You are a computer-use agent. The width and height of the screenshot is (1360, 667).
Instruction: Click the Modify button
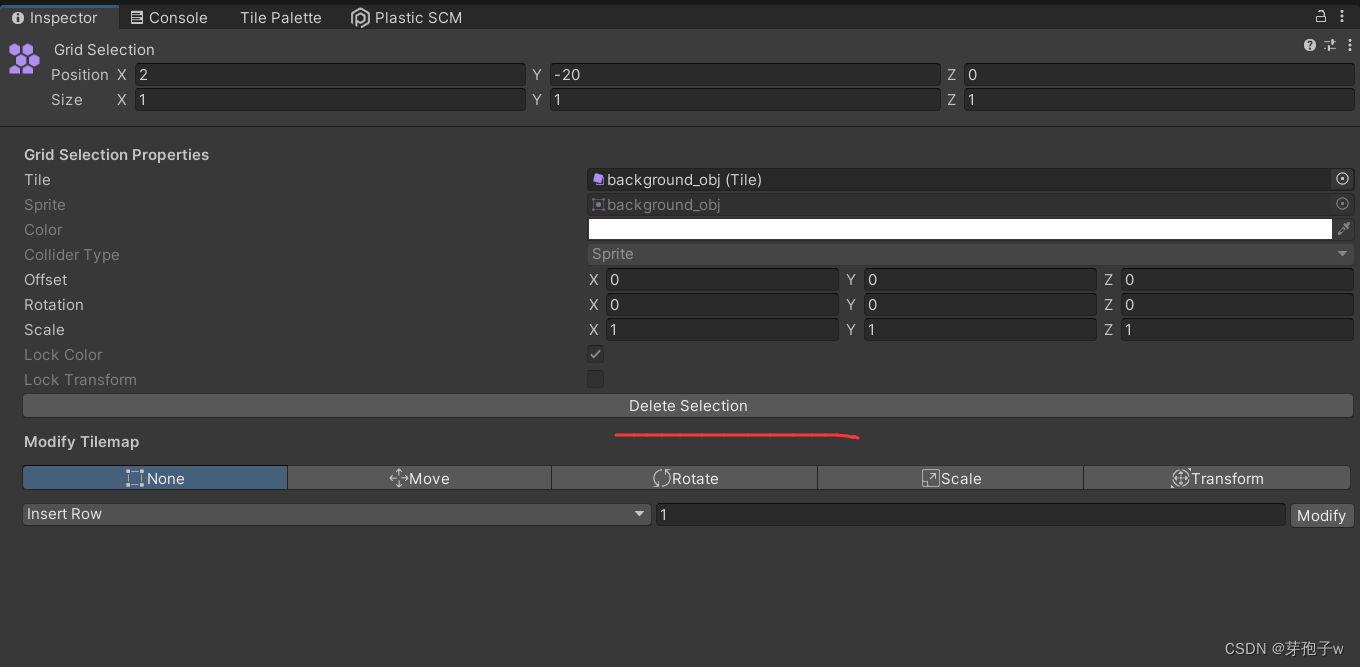point(1321,515)
